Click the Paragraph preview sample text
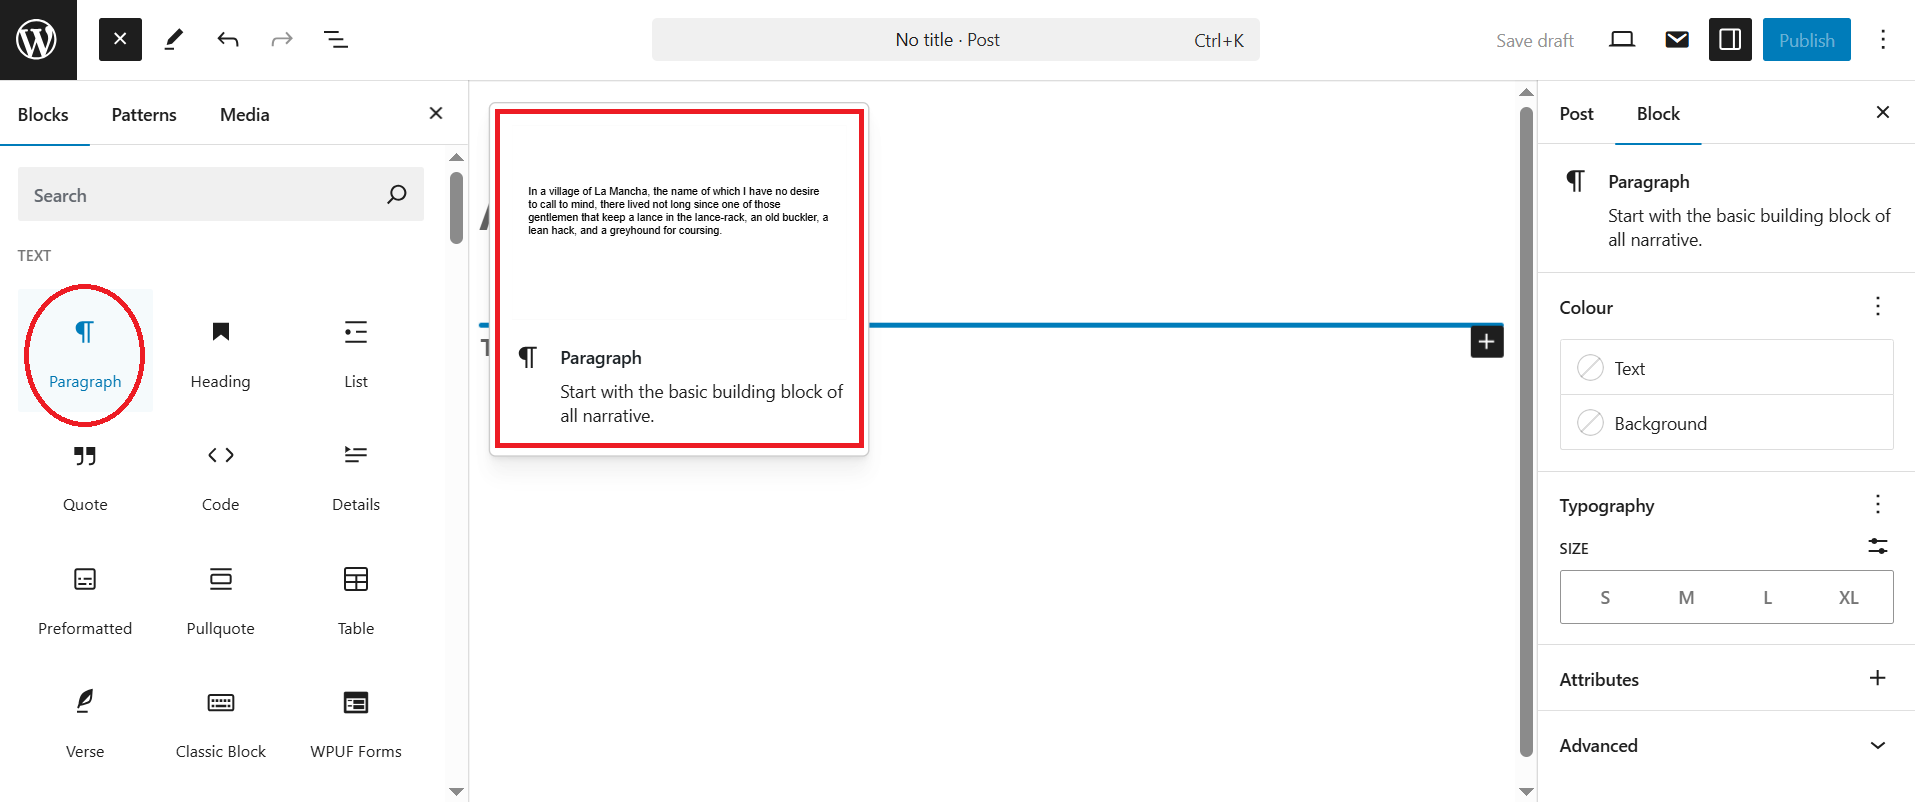 678,211
